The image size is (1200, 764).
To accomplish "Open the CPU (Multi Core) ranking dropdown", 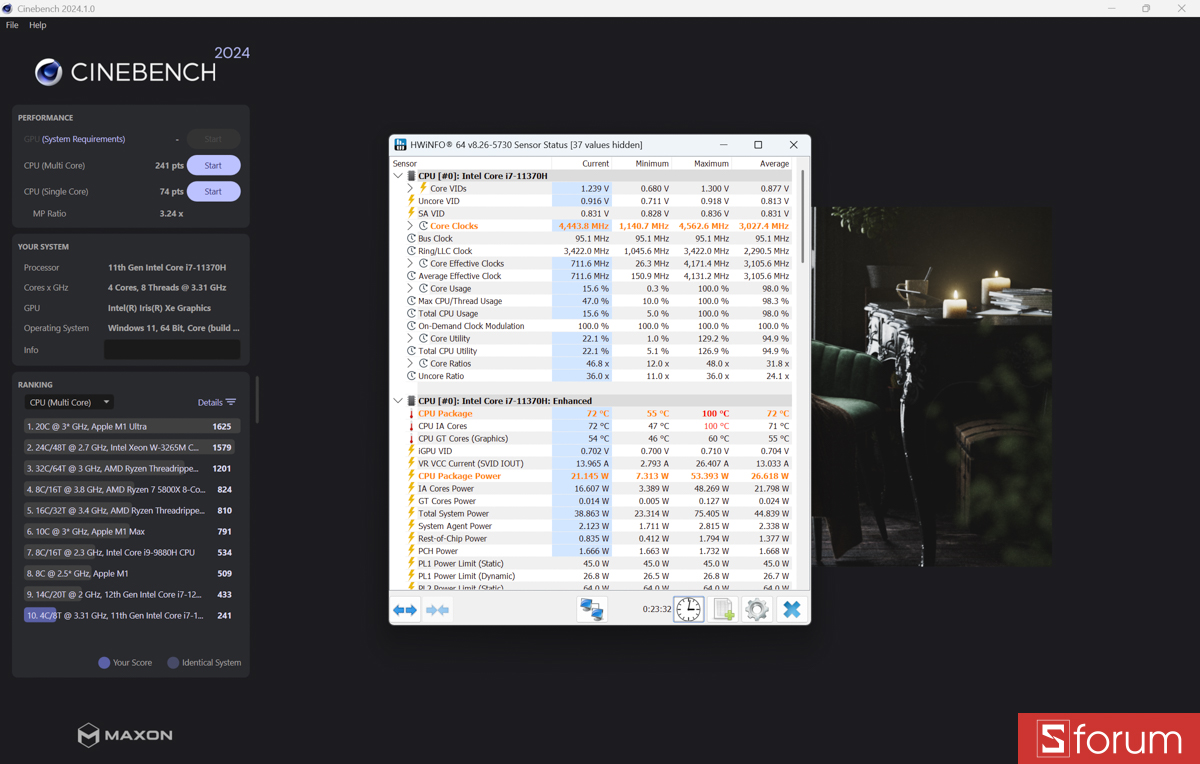I will click(x=69, y=402).
